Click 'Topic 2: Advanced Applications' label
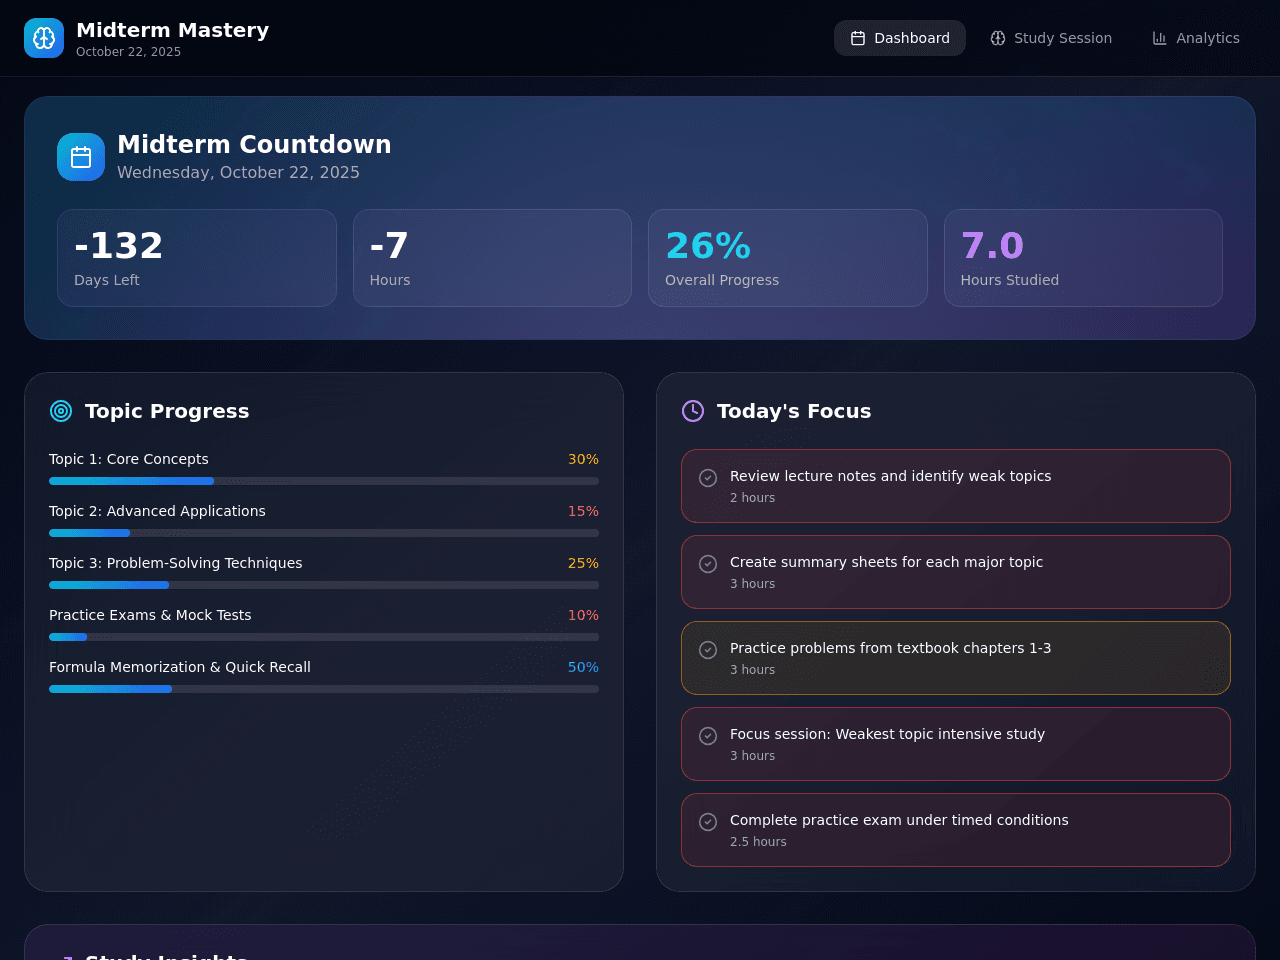1280x960 pixels. tap(157, 511)
